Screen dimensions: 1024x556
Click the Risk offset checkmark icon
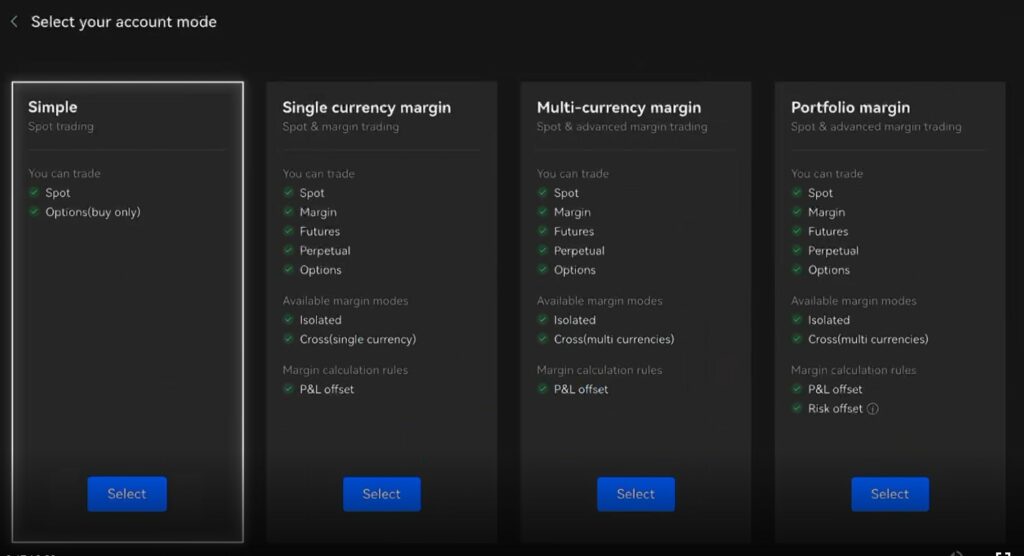(x=797, y=408)
